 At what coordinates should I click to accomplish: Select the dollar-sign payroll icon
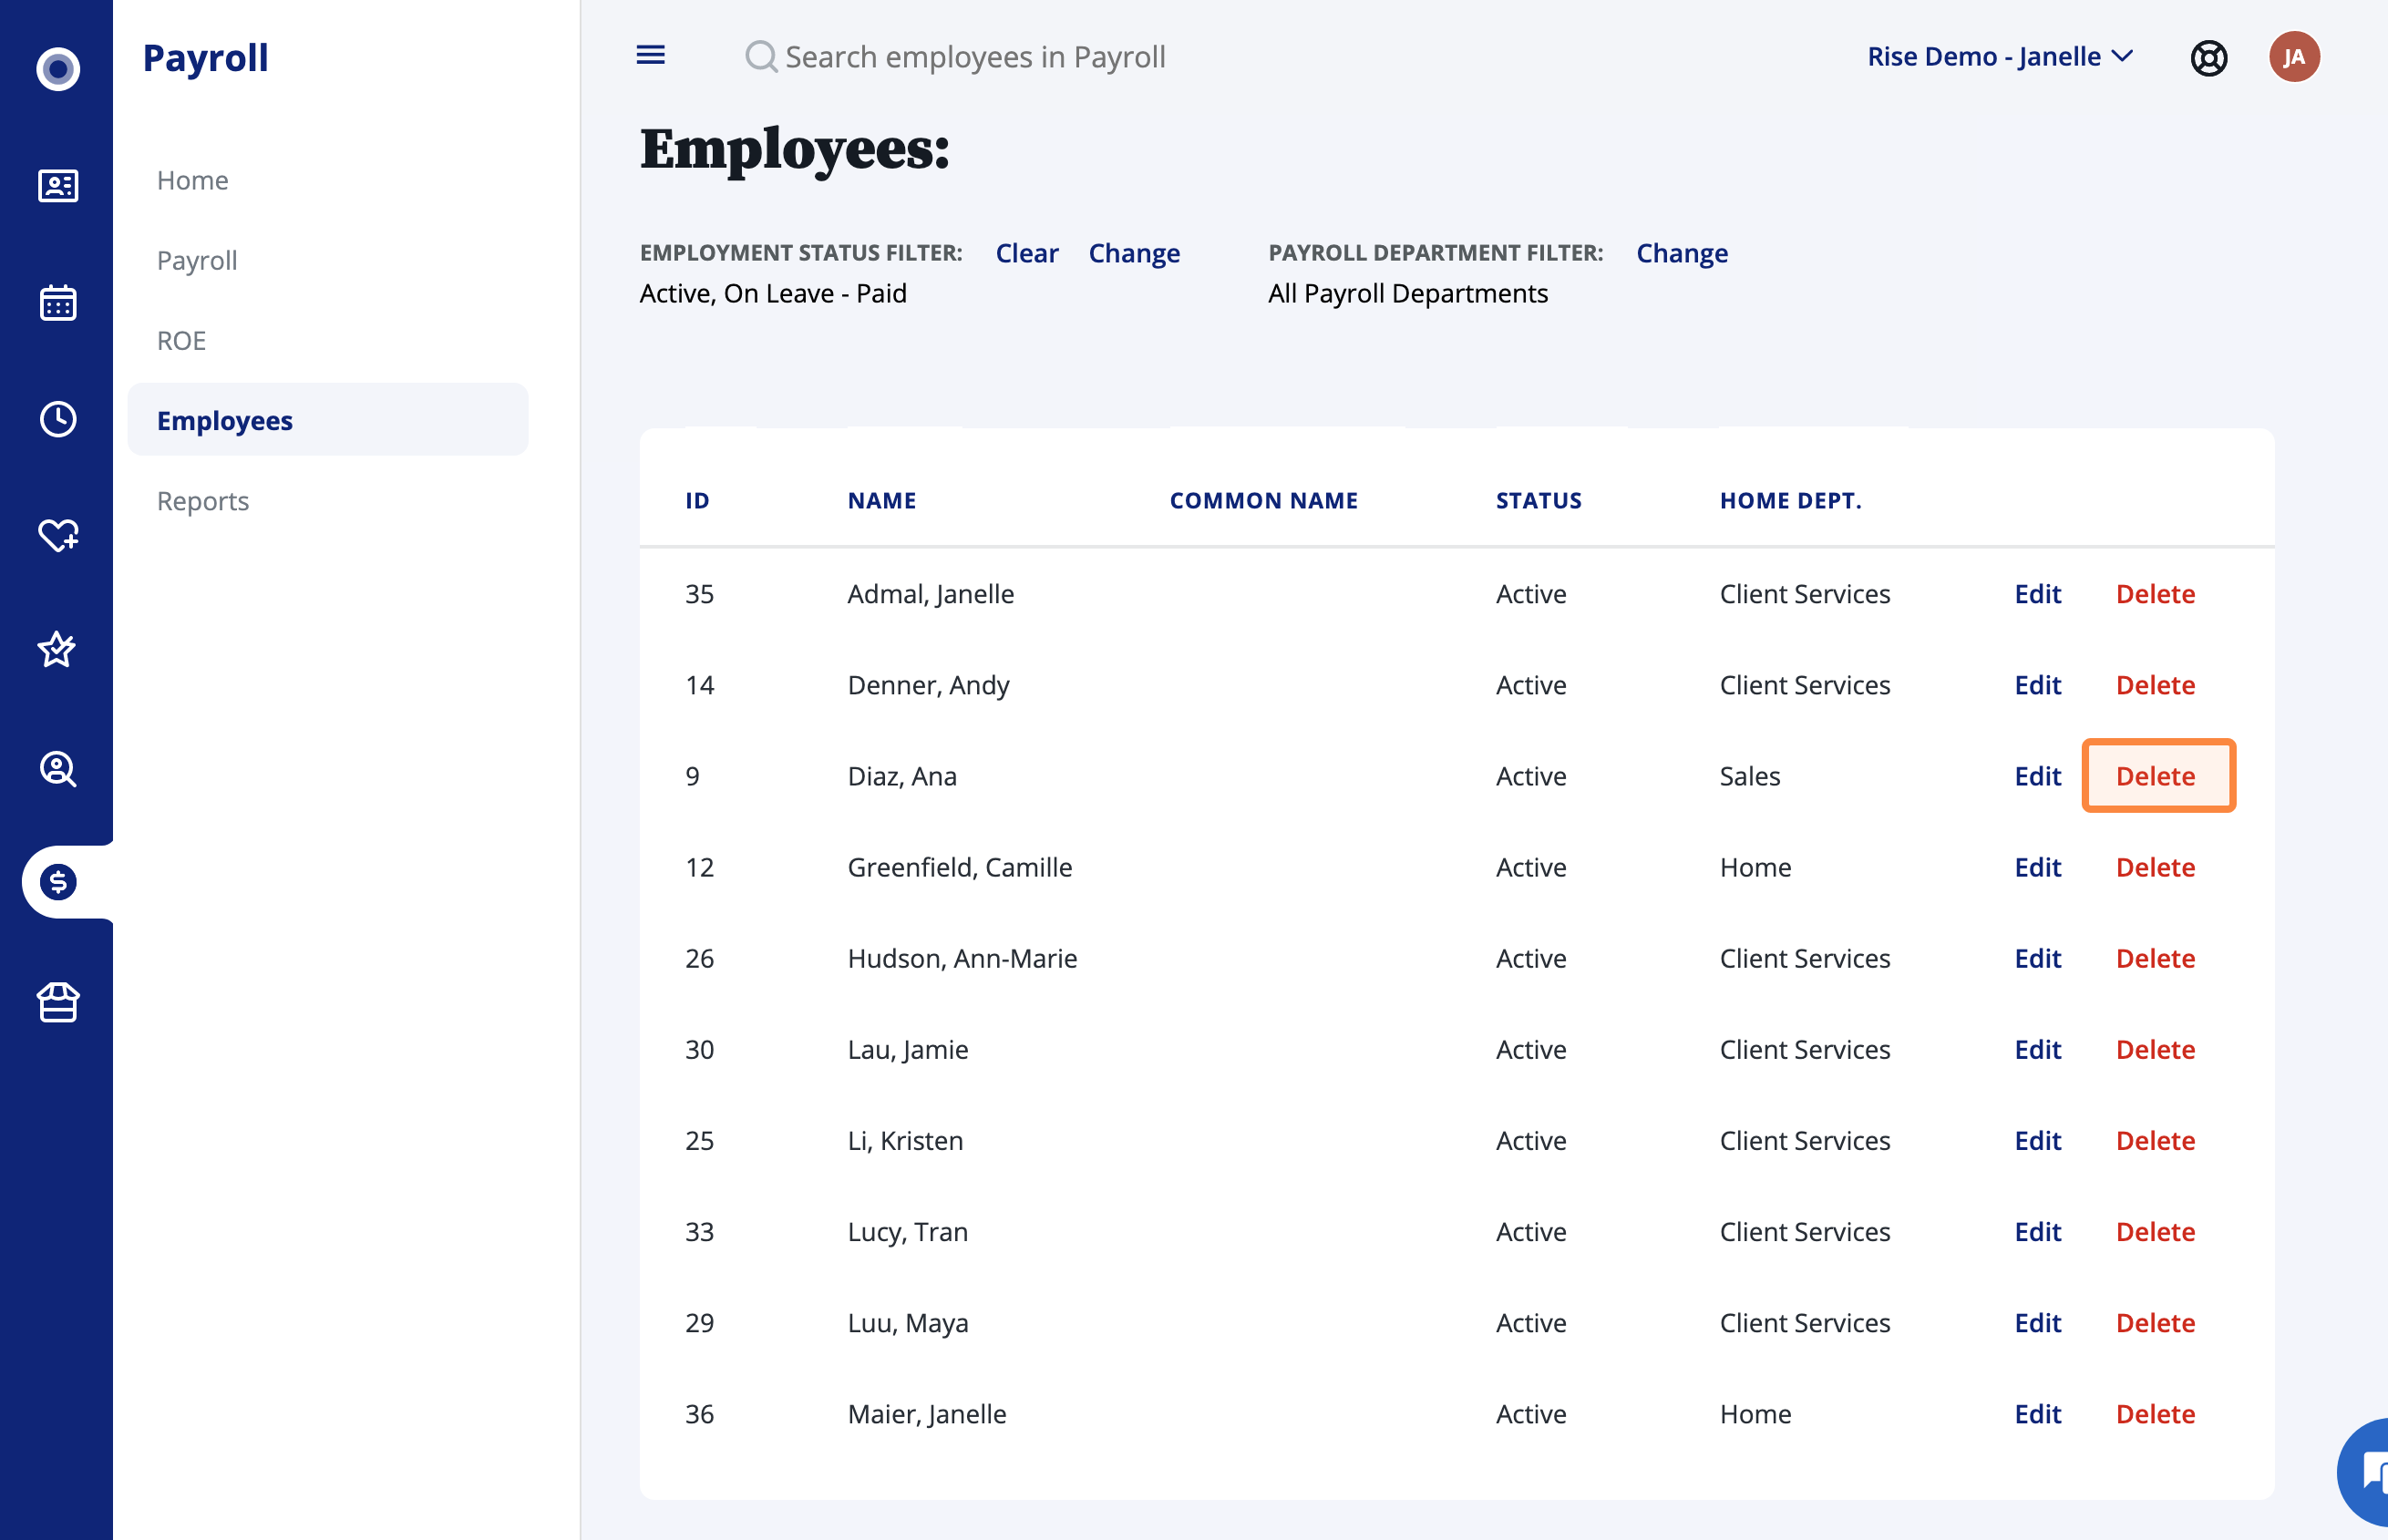point(58,883)
